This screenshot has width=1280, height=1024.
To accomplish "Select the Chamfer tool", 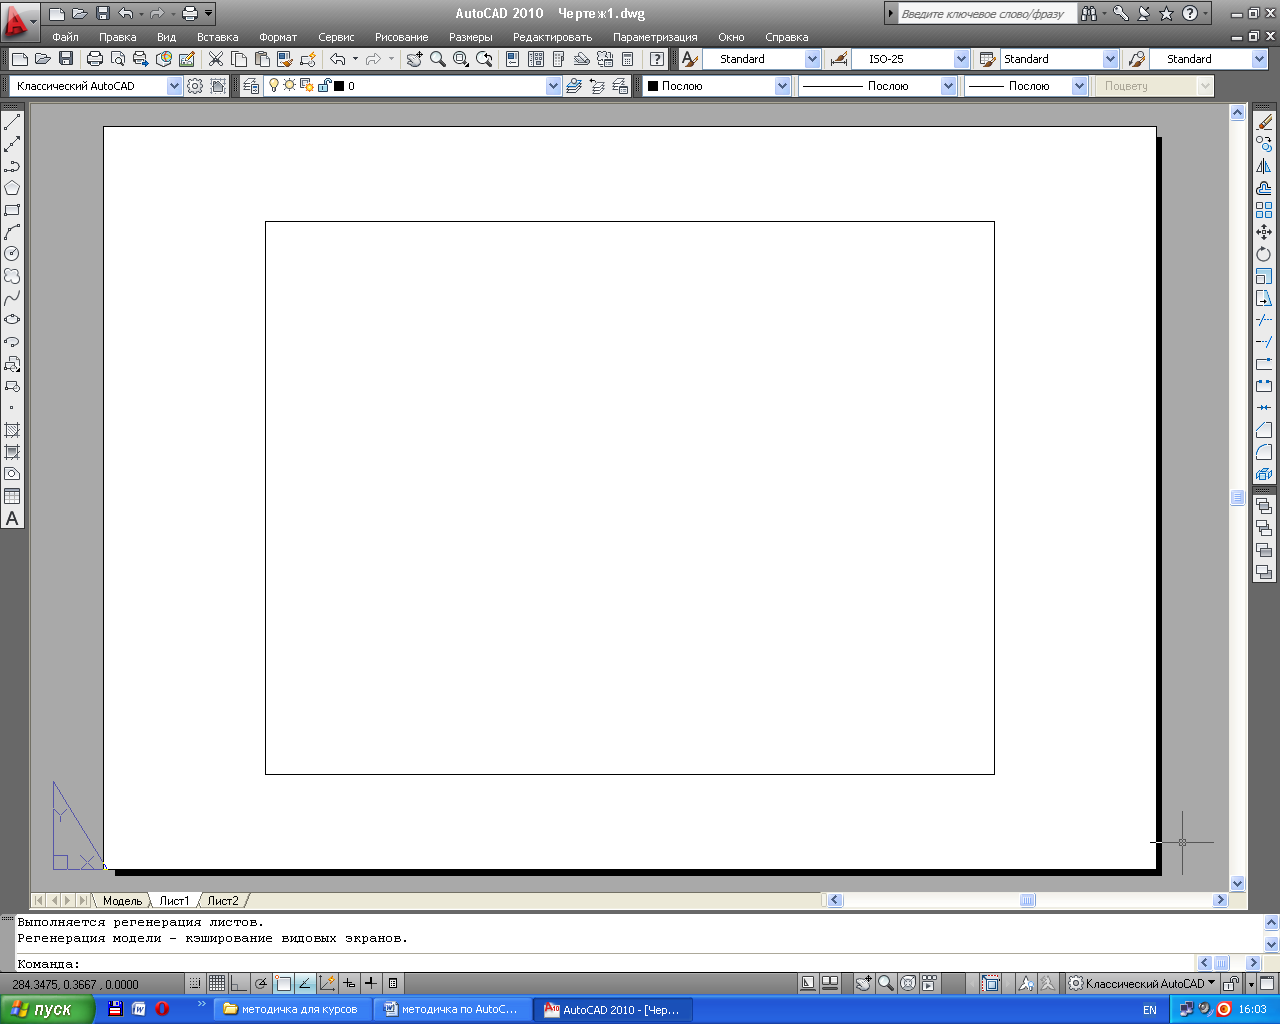I will coord(1264,430).
